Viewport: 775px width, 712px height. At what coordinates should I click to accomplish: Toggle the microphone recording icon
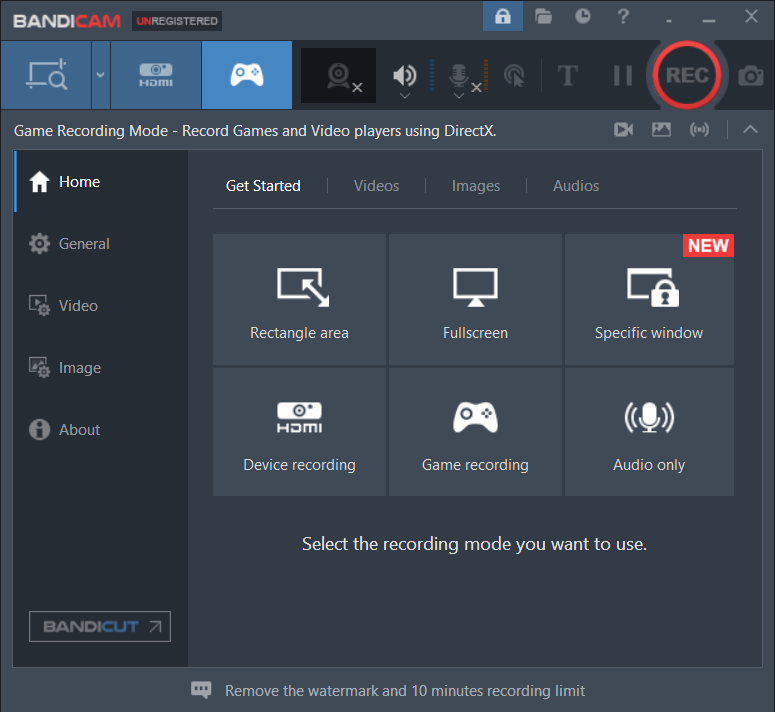coord(459,75)
